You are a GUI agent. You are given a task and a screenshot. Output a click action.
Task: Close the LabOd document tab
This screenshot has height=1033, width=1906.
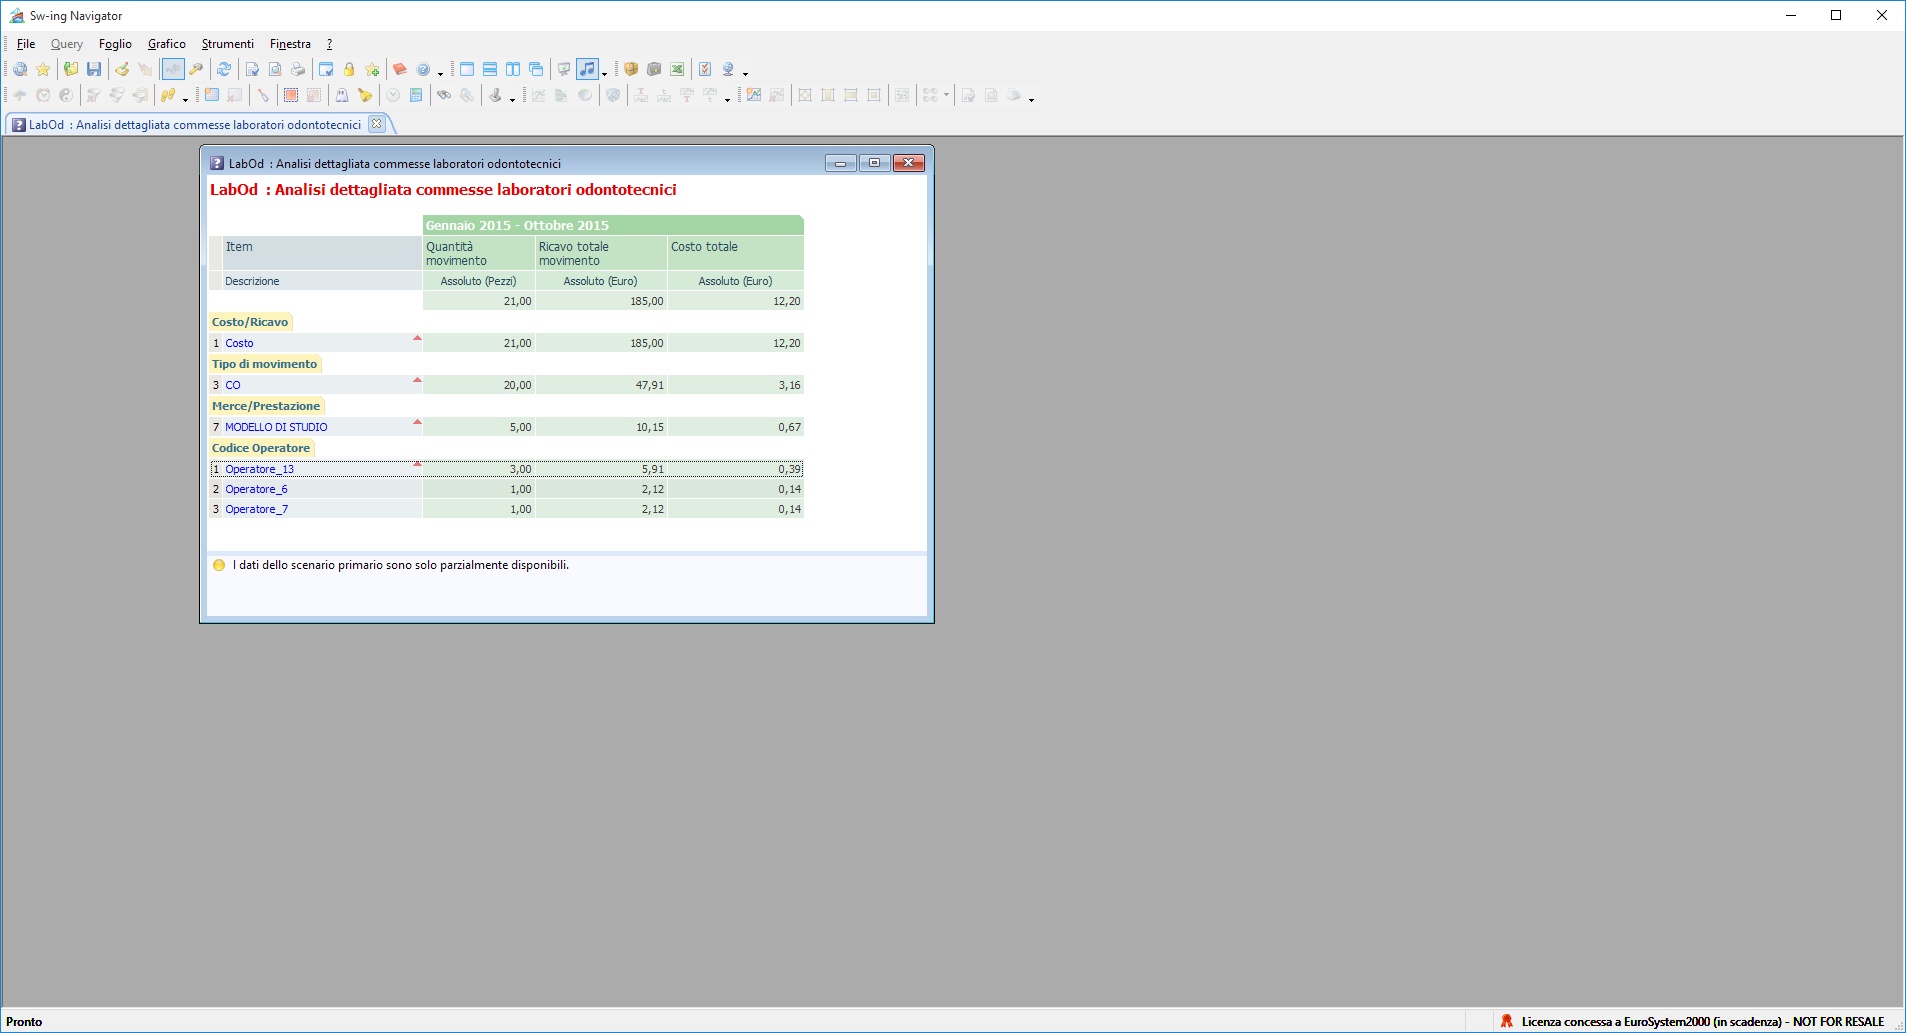[x=377, y=124]
